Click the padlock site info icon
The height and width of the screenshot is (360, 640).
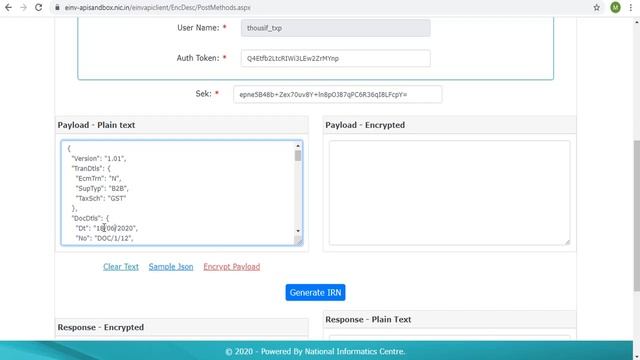point(57,7)
